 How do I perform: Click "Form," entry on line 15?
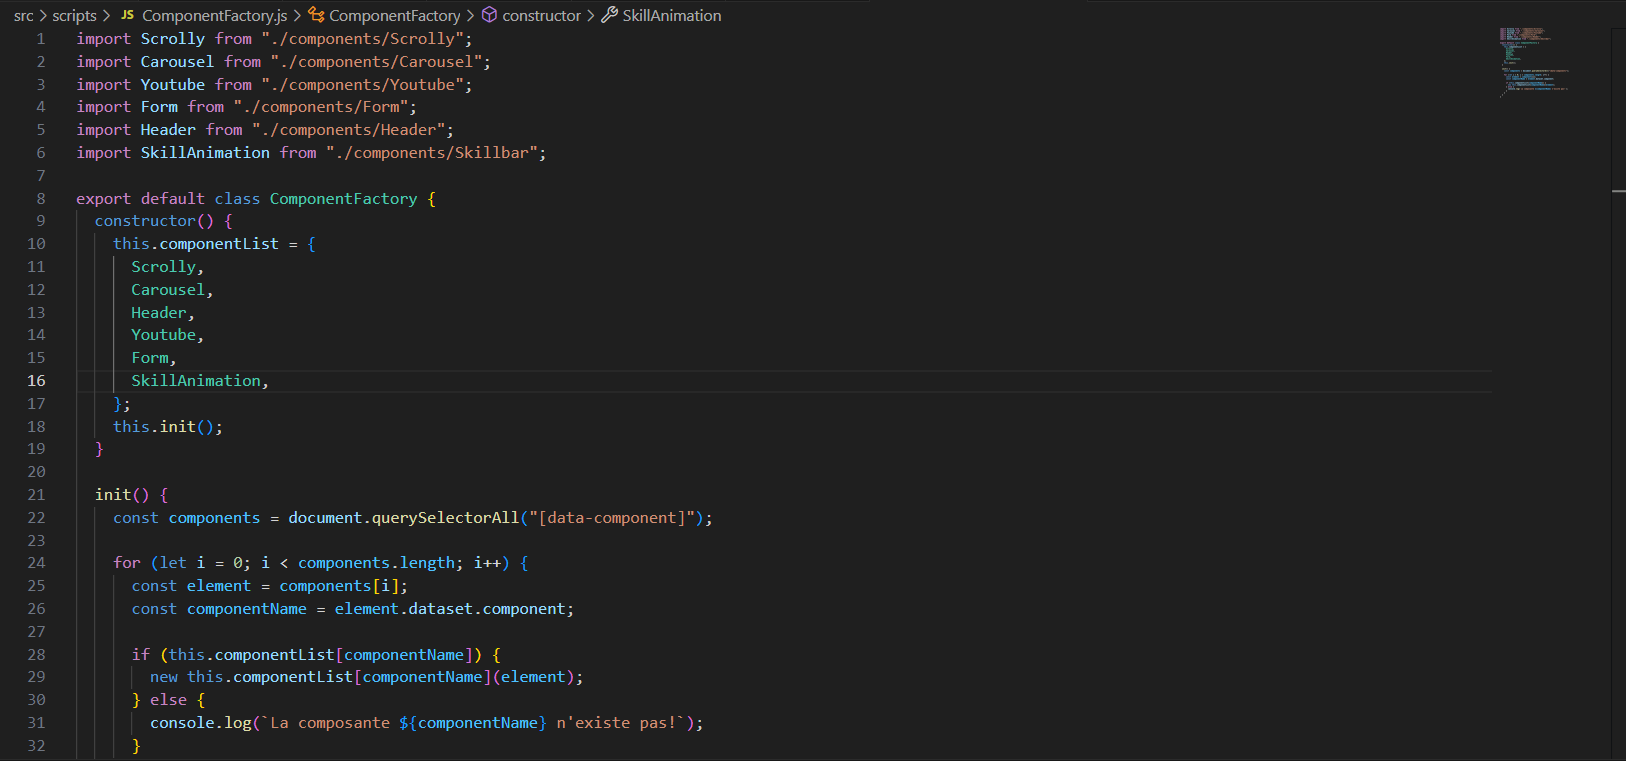point(154,358)
